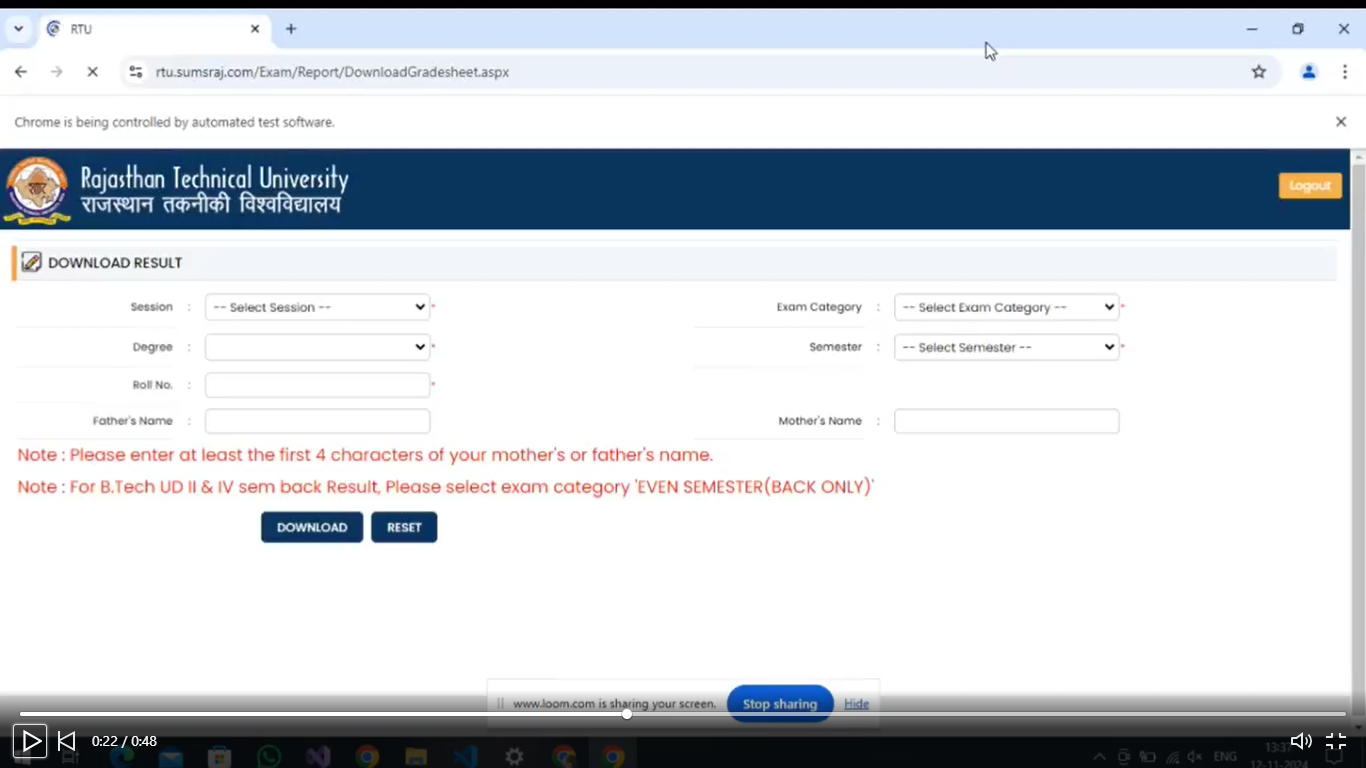
Task: Play the video recording
Action: pyautogui.click(x=31, y=741)
